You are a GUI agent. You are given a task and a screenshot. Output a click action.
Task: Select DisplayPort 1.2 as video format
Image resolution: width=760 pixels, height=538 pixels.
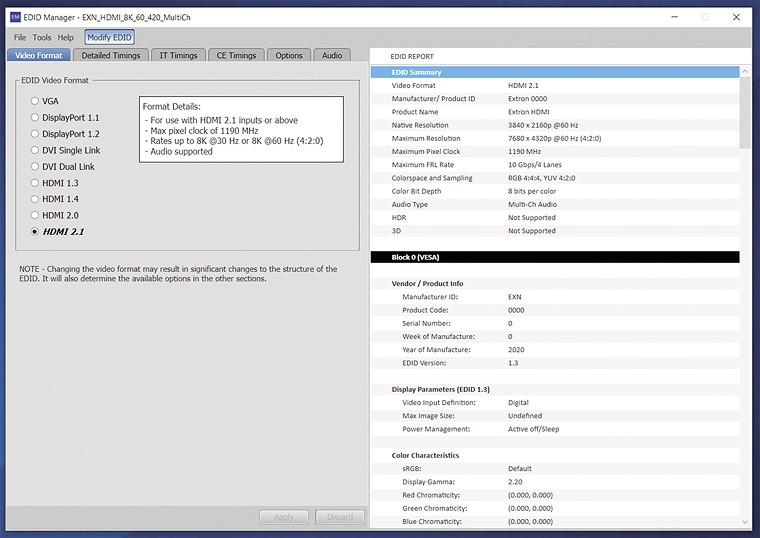tap(36, 134)
